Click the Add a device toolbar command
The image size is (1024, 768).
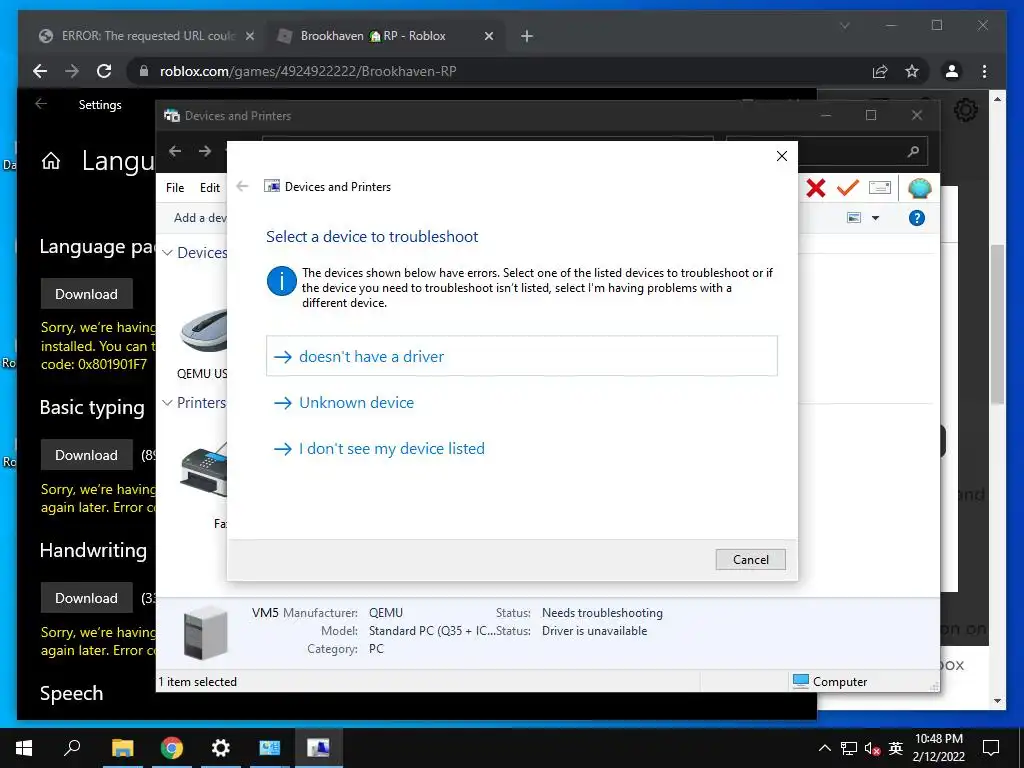[200, 218]
